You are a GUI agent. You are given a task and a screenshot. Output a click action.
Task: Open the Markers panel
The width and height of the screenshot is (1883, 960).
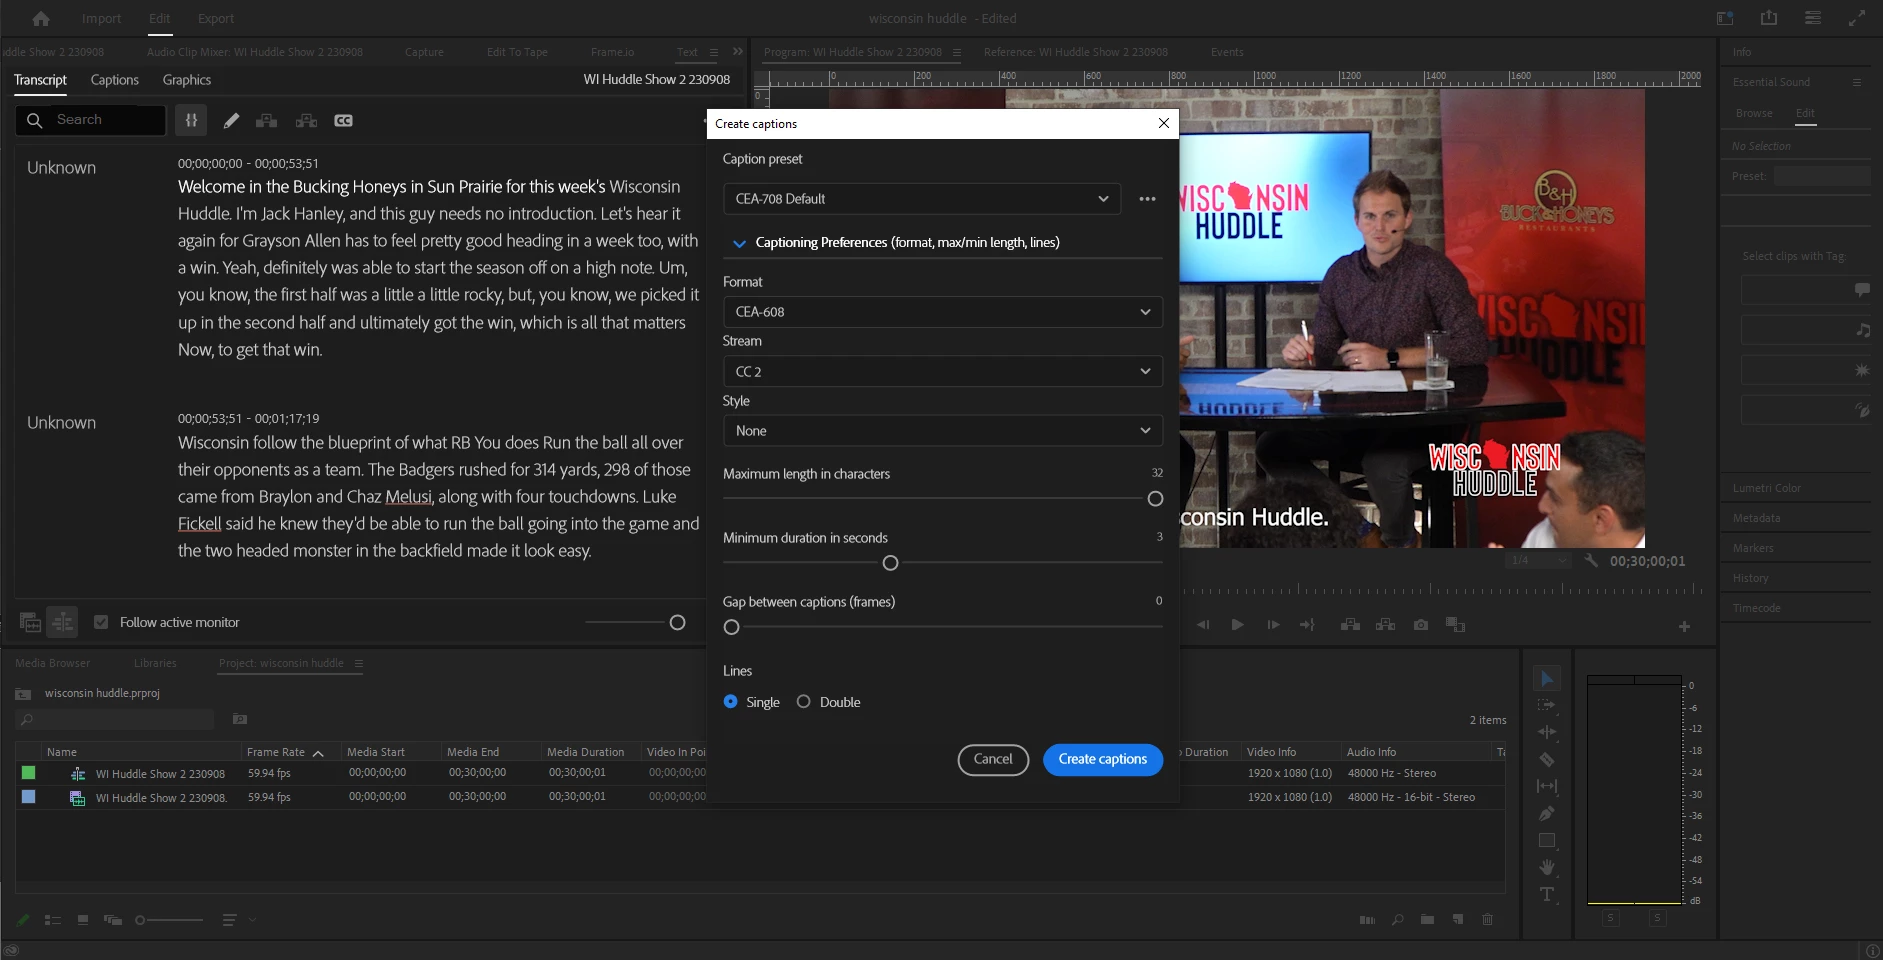click(x=1753, y=548)
